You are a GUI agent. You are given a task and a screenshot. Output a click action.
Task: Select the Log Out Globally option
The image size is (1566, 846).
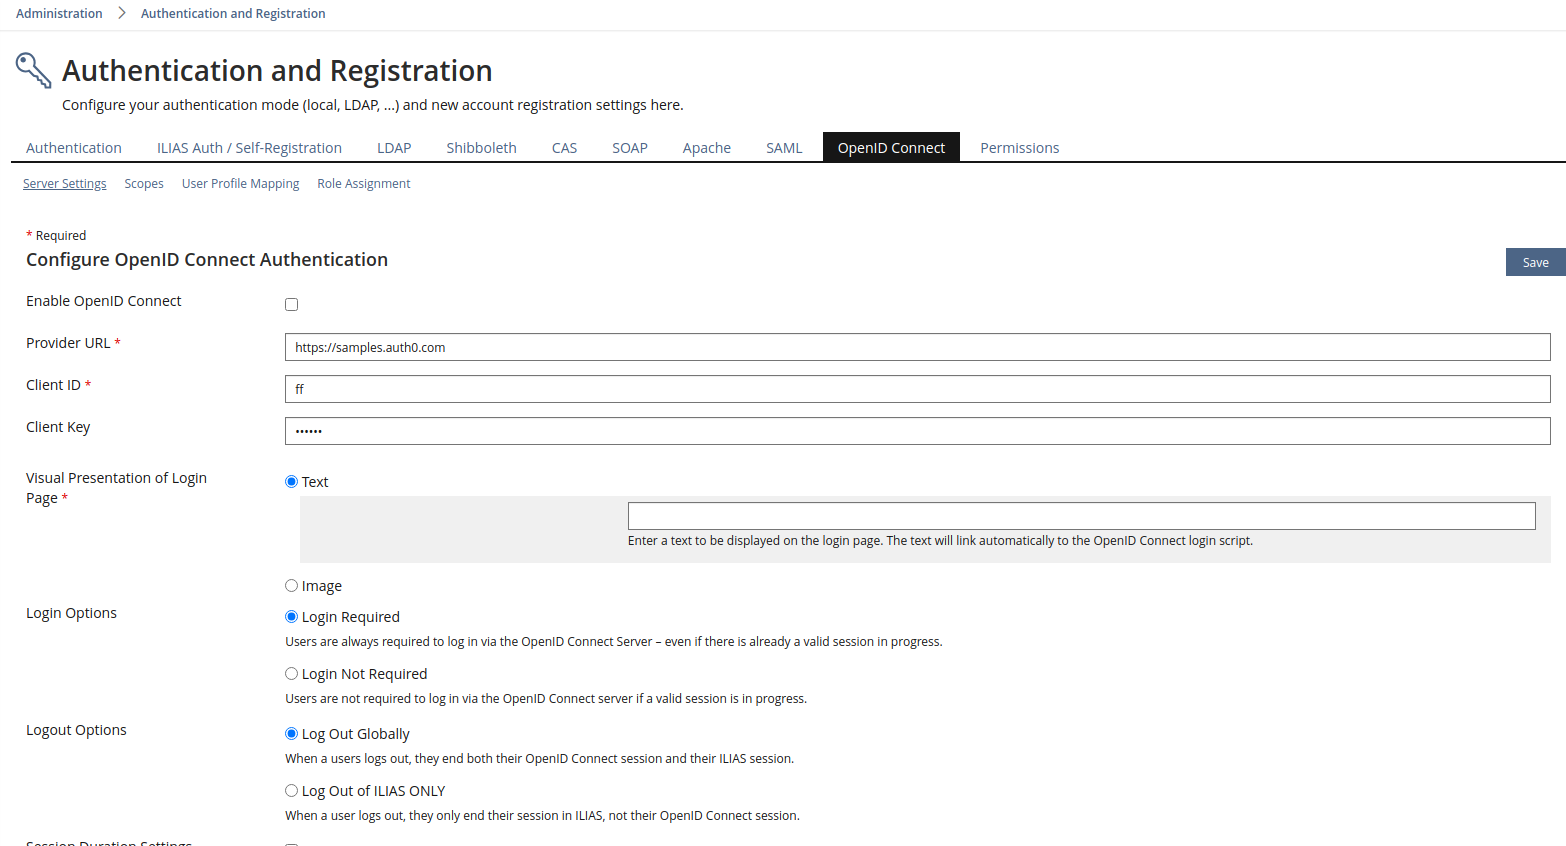[x=292, y=734]
